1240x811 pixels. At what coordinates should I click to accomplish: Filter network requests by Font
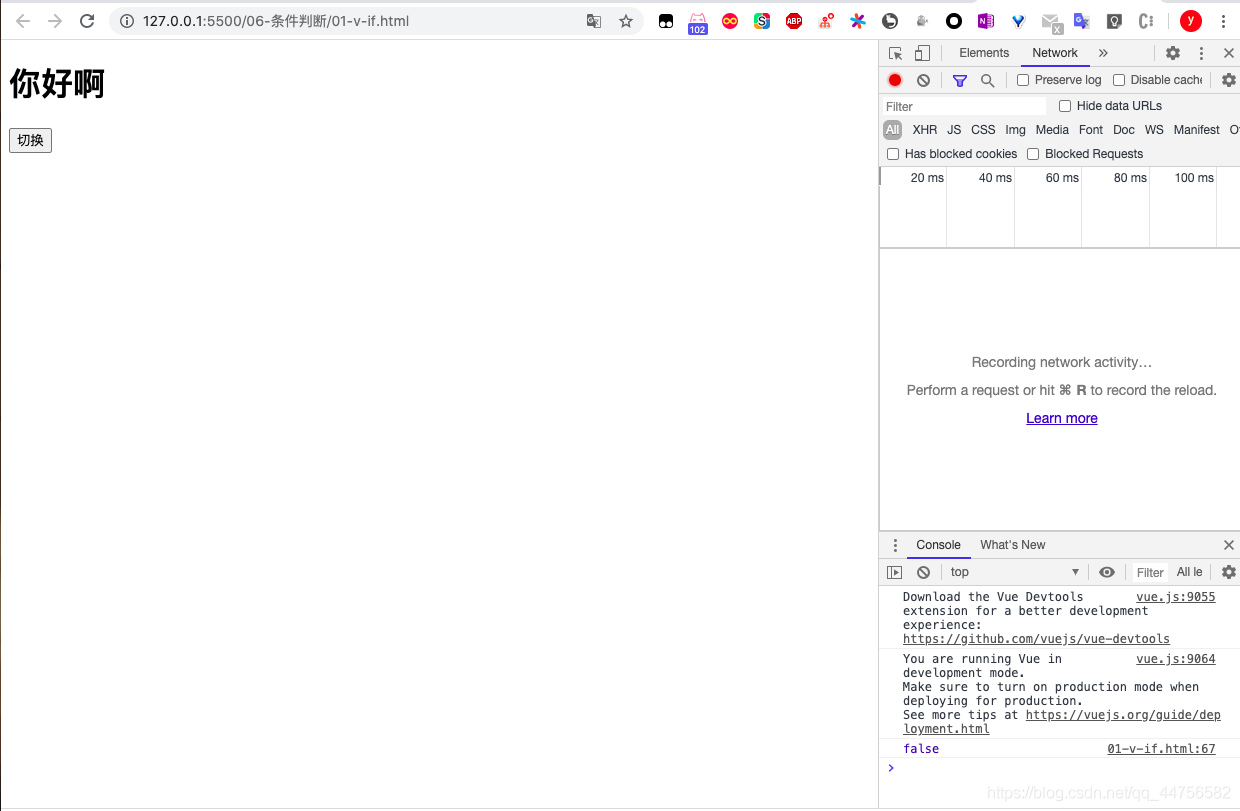coord(1091,130)
